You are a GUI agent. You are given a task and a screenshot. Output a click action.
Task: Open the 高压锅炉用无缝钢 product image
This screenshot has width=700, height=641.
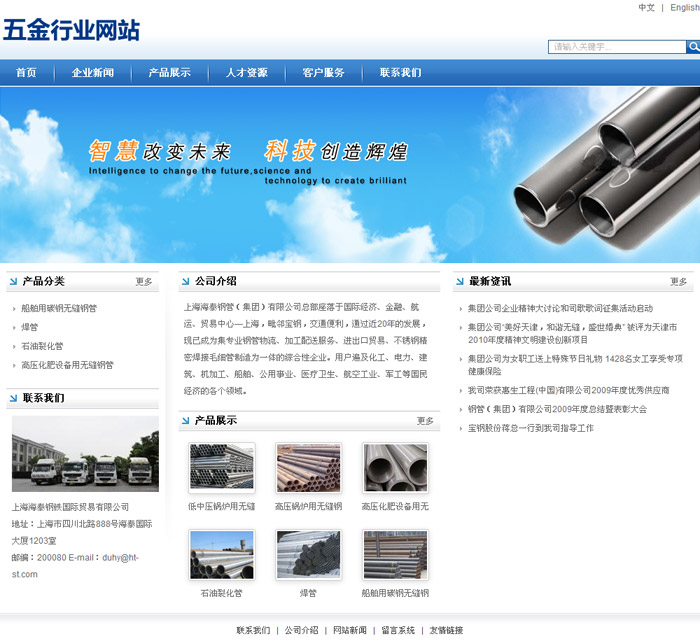point(308,467)
